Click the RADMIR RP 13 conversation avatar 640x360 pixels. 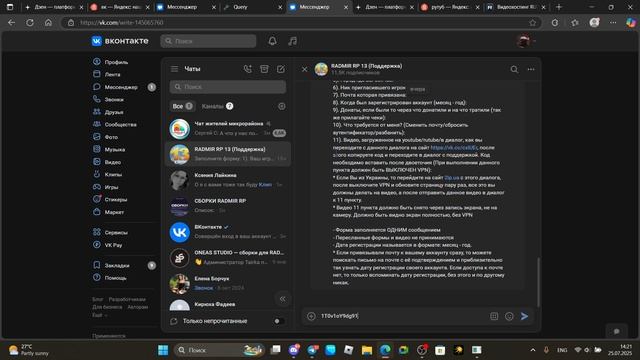click(x=321, y=69)
